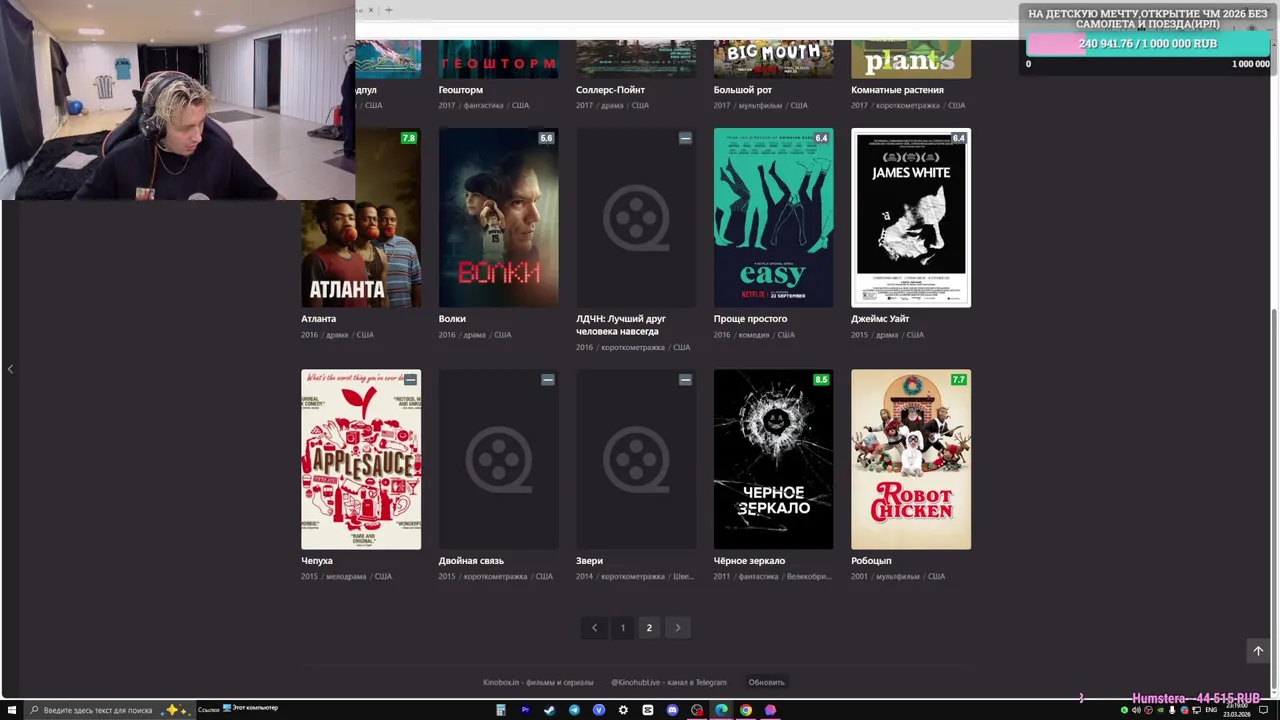1280x720 pixels.
Task: Open the Комнатные растения title link
Action: [x=897, y=90]
